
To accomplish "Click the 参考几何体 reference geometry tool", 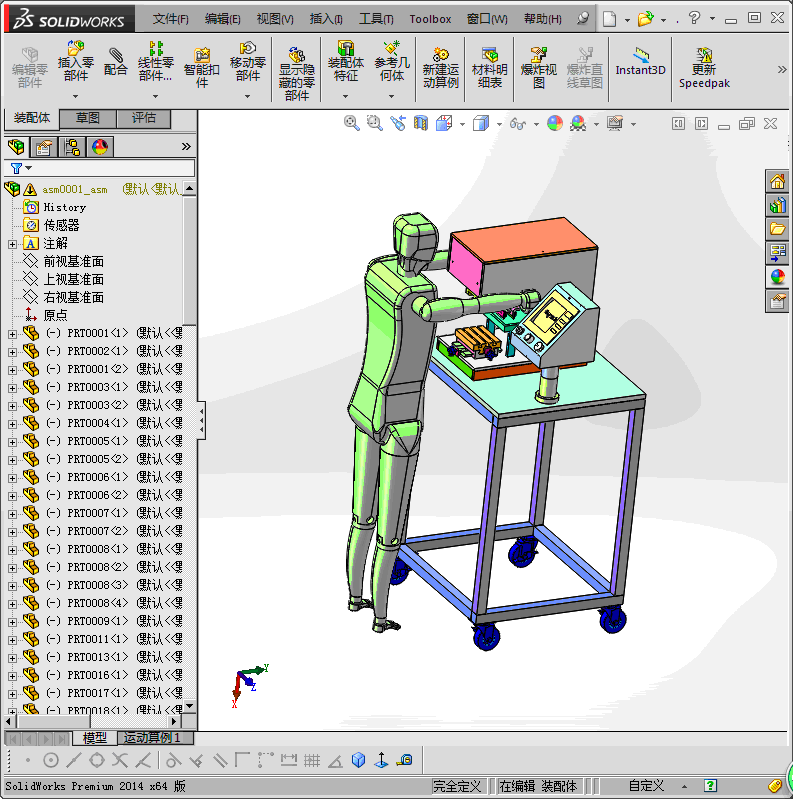I will coord(392,62).
